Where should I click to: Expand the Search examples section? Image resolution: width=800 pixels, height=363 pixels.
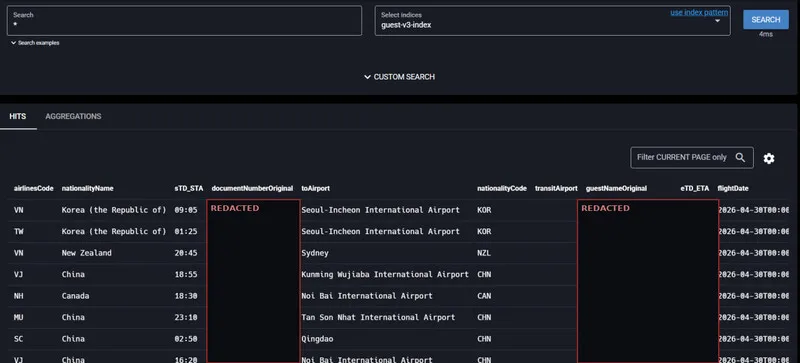coord(35,43)
